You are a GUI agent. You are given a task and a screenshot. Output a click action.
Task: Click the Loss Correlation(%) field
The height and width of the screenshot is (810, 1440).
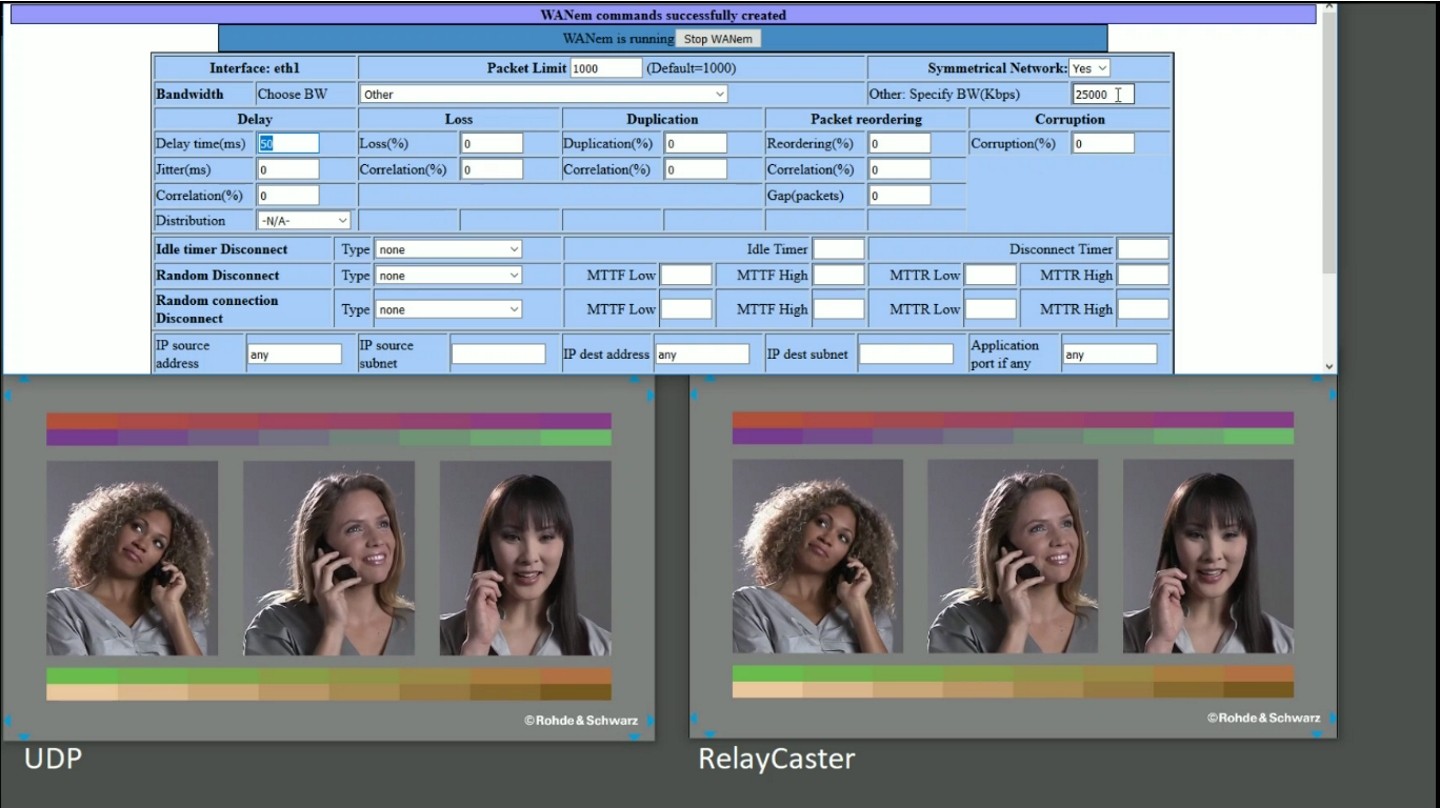[492, 169]
